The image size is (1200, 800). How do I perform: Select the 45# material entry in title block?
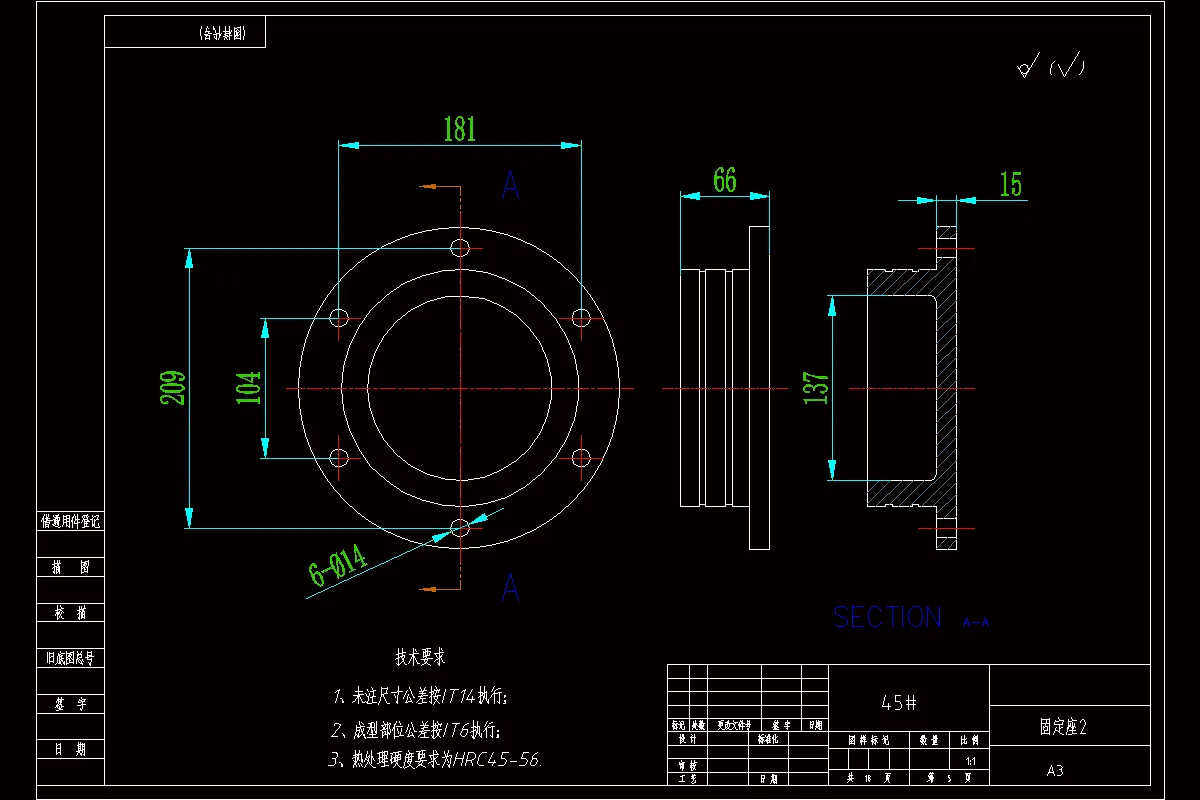(x=899, y=702)
